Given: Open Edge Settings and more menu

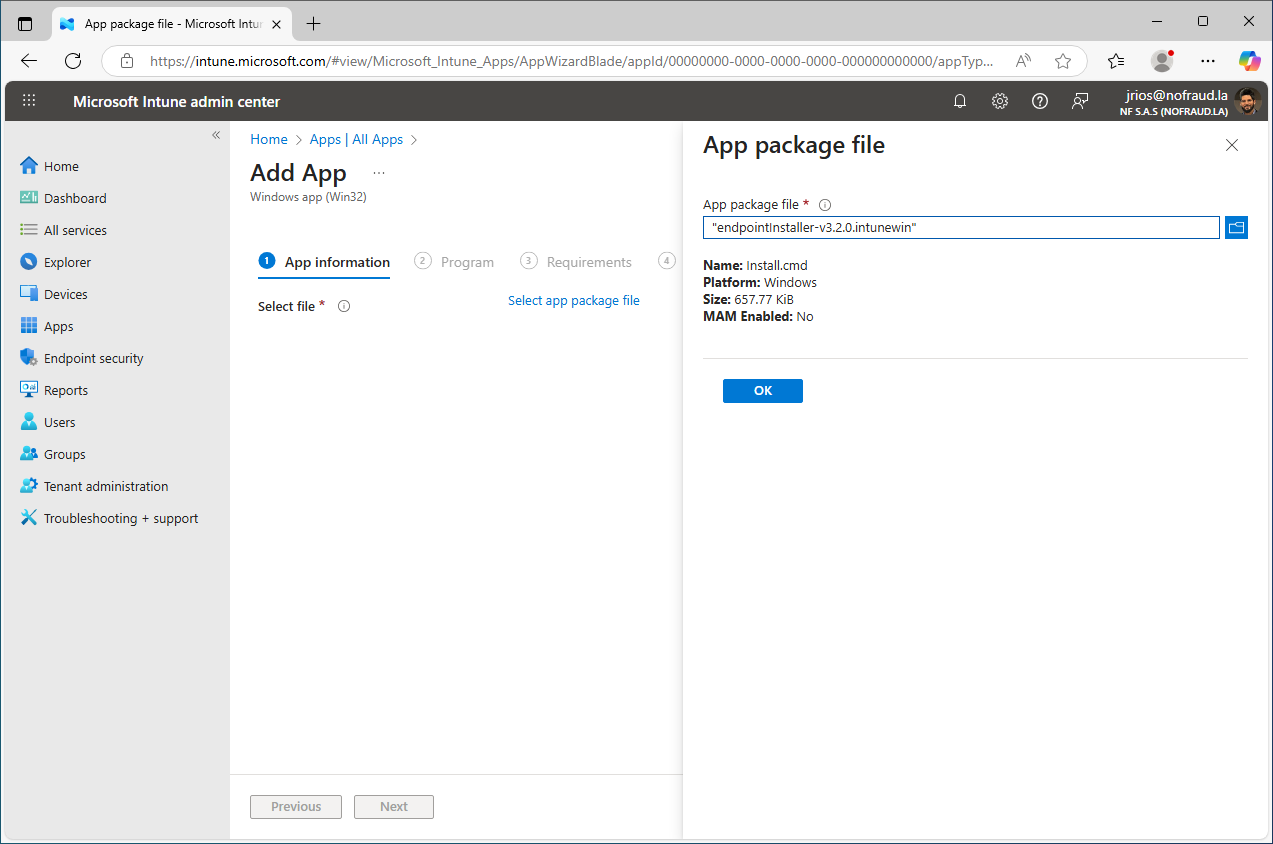Looking at the screenshot, I should tap(1208, 61).
